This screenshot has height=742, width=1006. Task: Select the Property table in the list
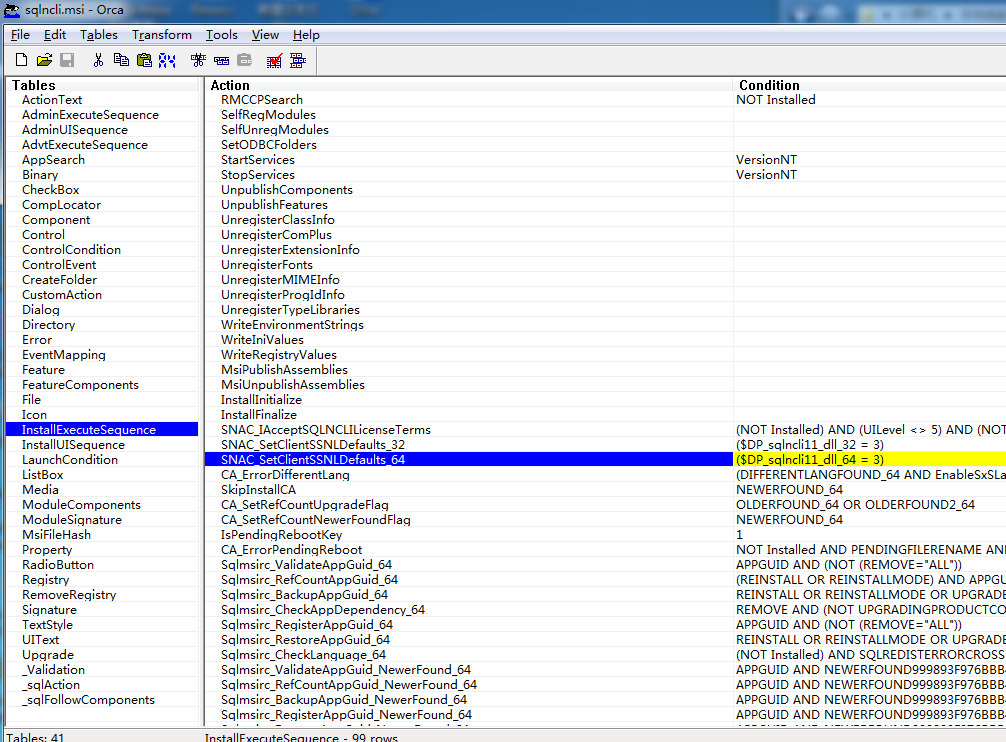click(47, 550)
